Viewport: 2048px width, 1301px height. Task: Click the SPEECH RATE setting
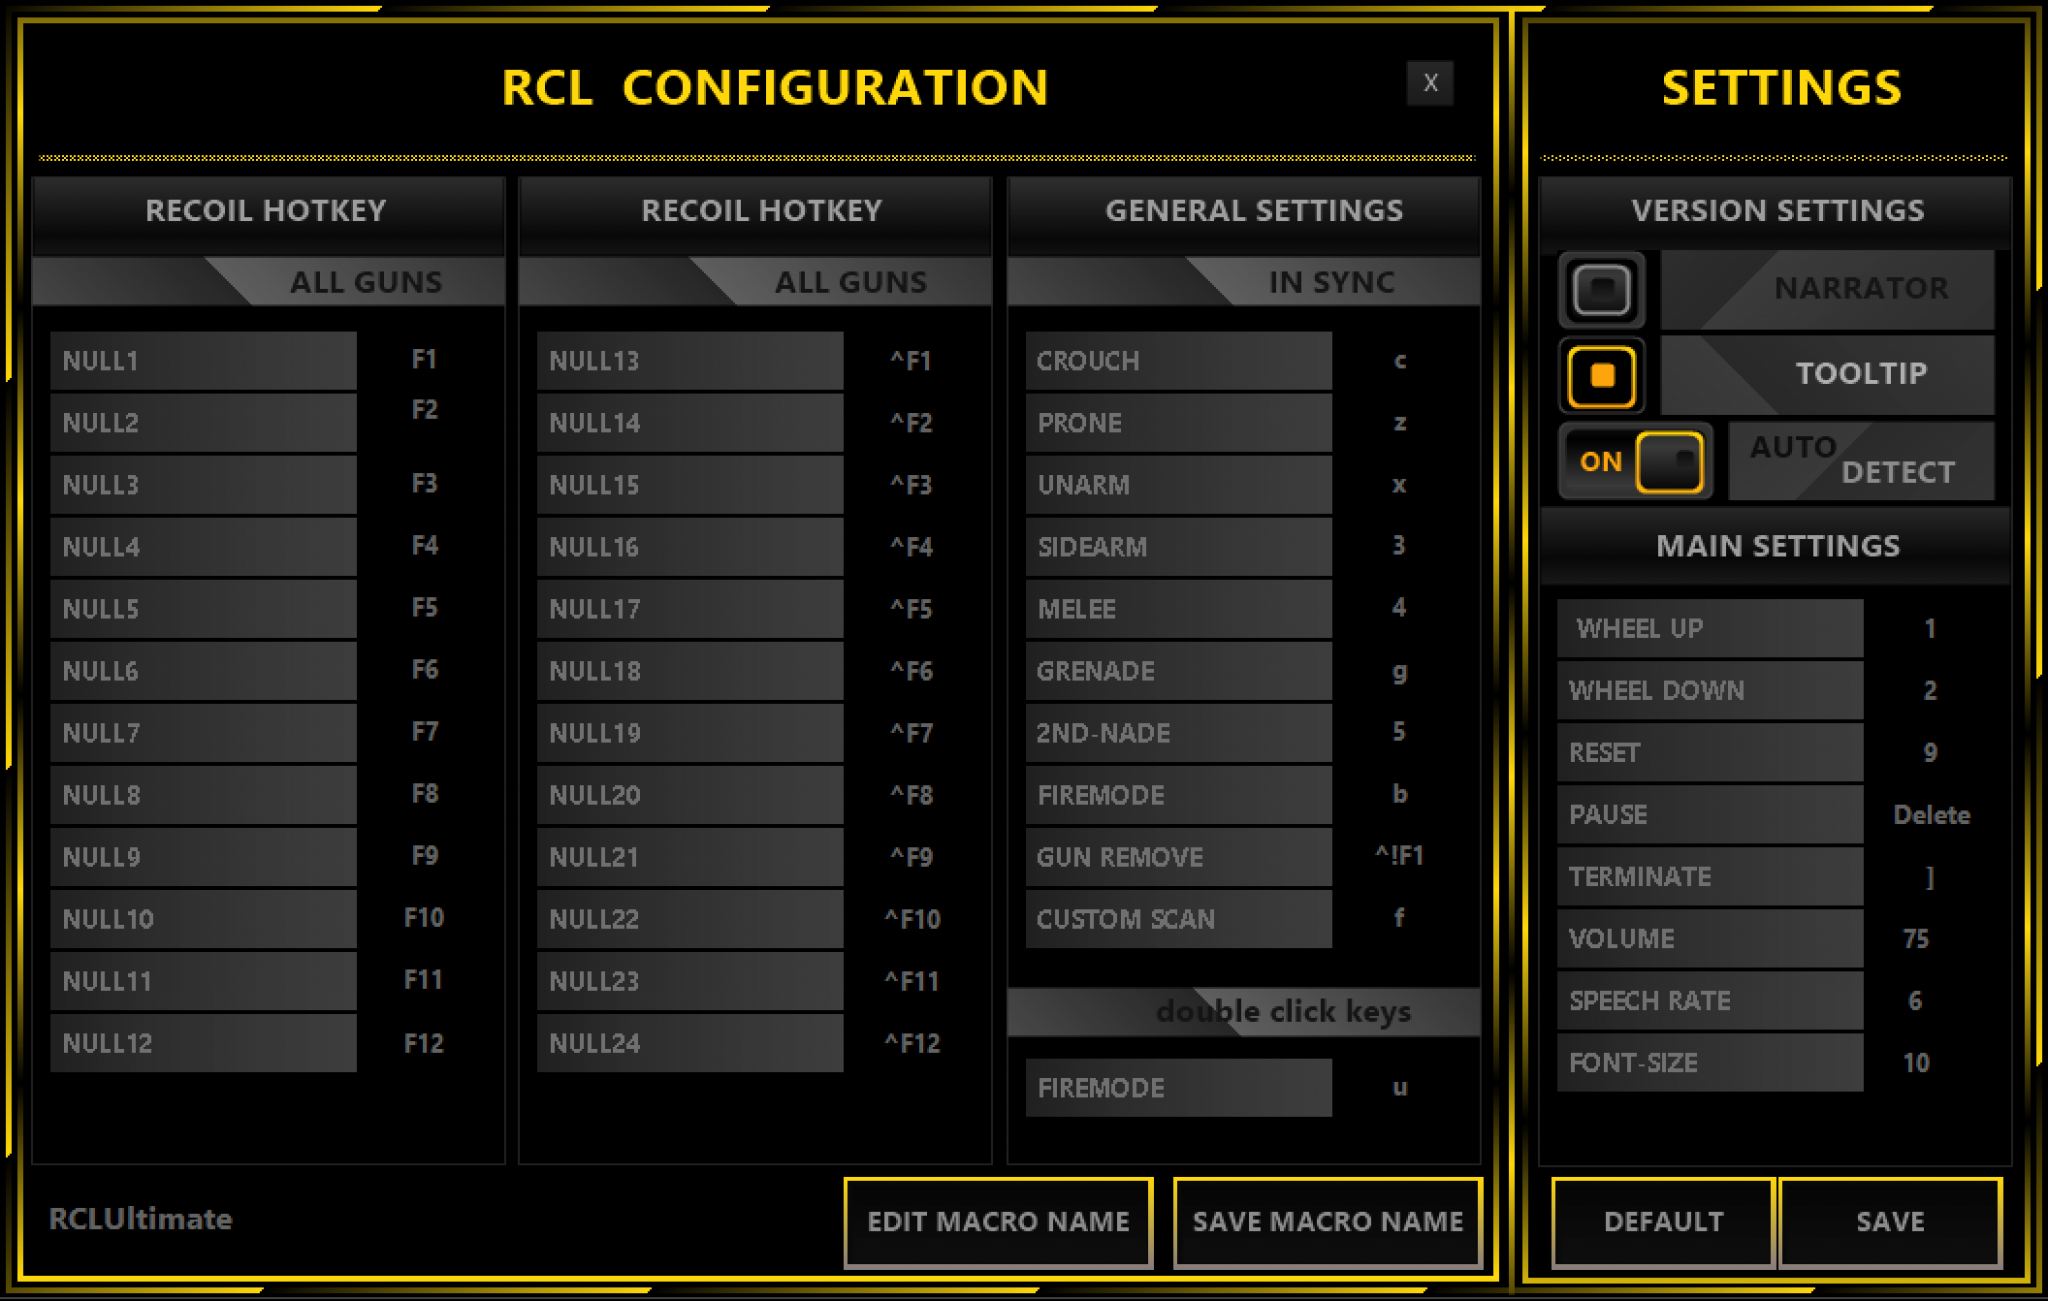[x=1709, y=1000]
